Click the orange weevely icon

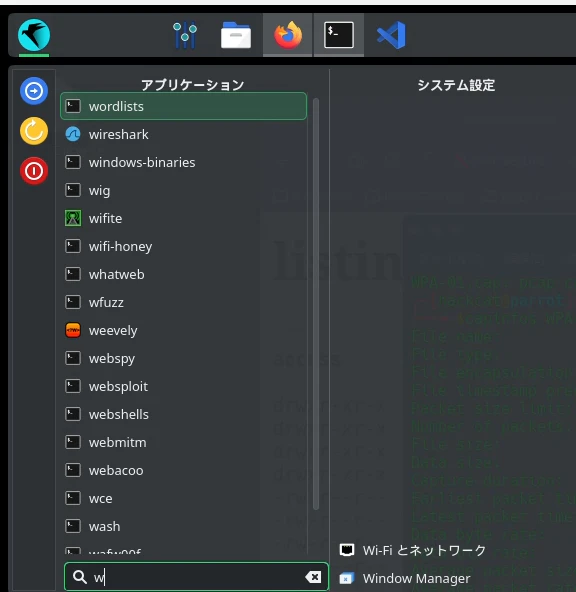tap(73, 330)
